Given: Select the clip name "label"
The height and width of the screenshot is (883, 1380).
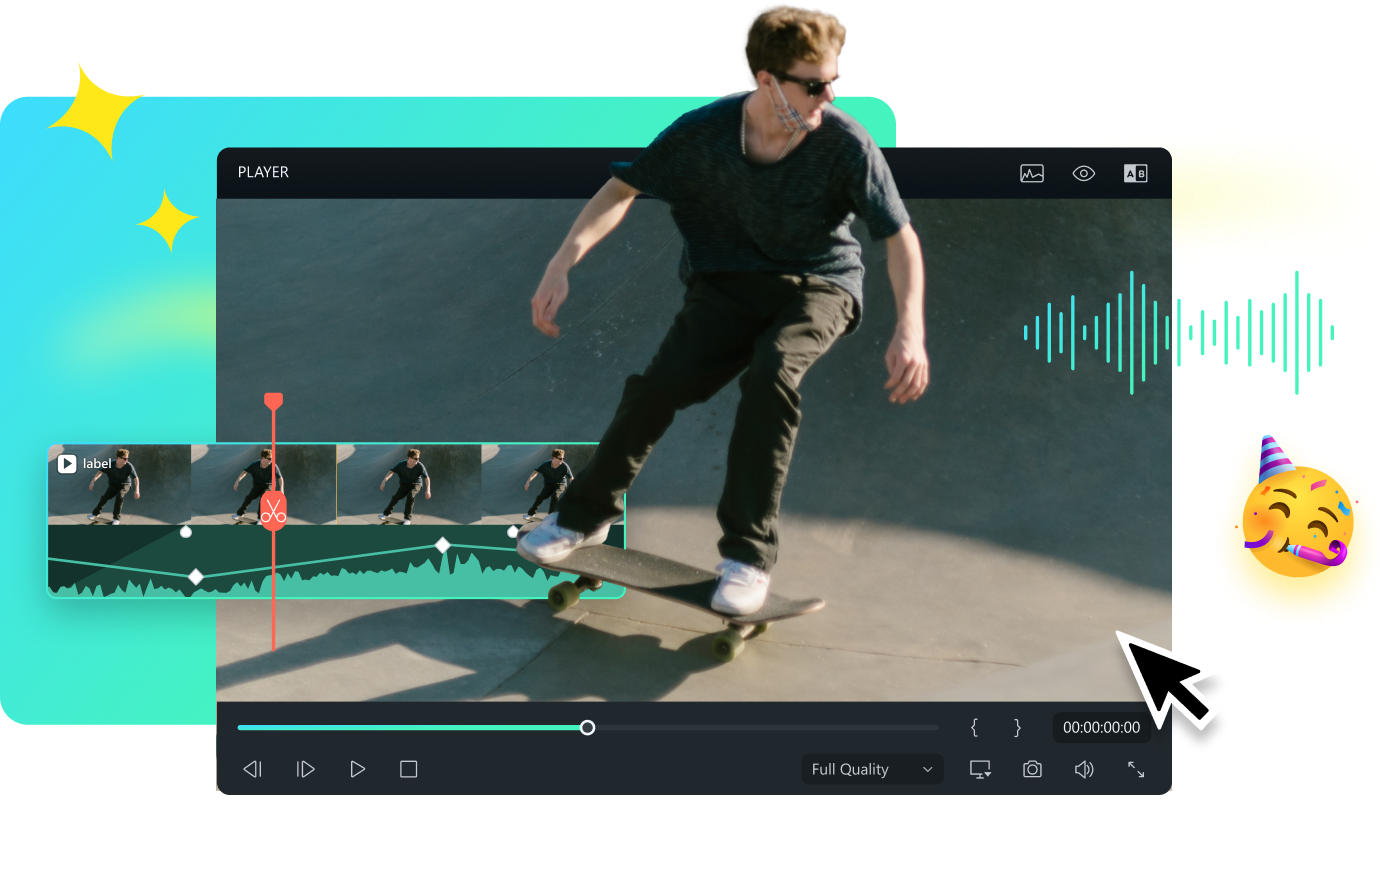Looking at the screenshot, I should click(97, 464).
